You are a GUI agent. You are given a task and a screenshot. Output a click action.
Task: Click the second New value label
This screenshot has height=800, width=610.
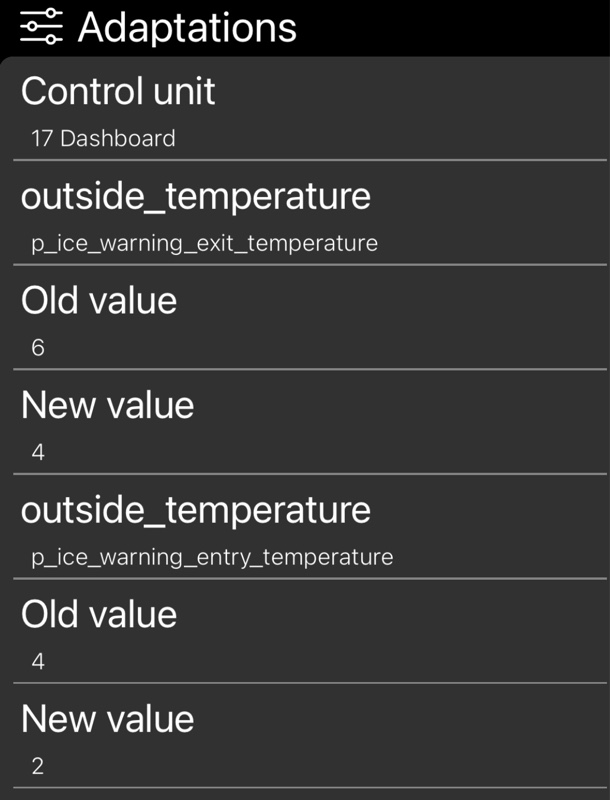click(108, 719)
